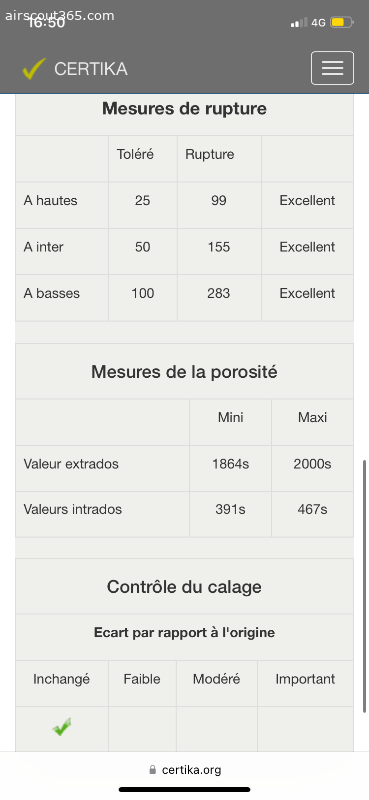369x800 pixels.
Task: Click the Modéré column header
Action: (x=216, y=679)
